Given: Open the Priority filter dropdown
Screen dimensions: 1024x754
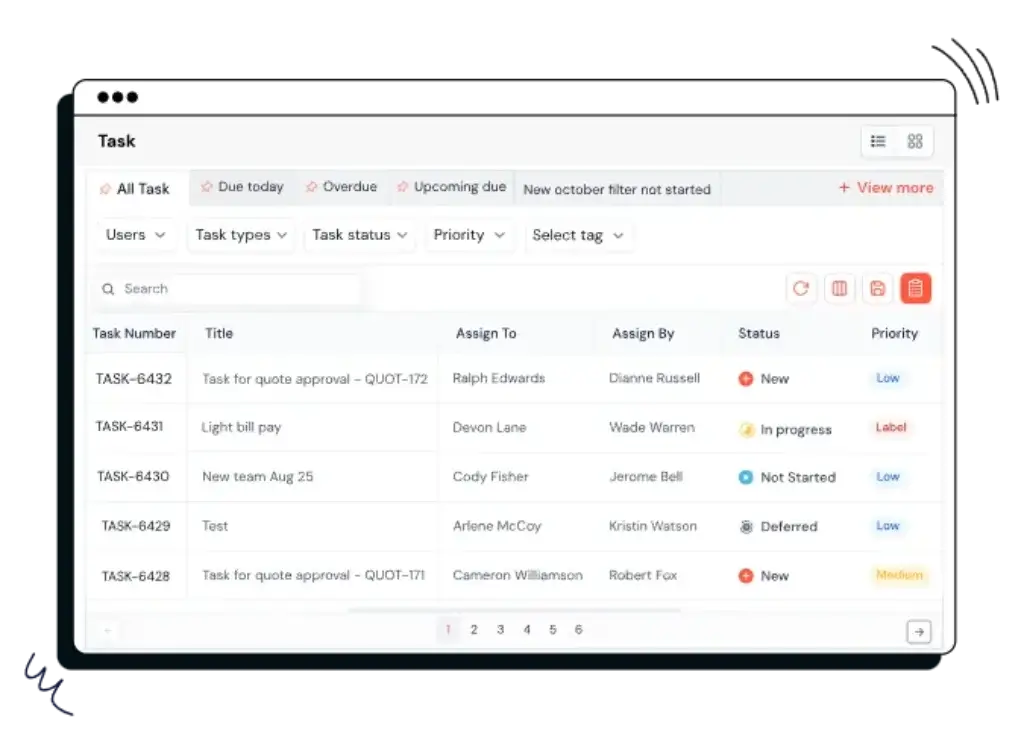Looking at the screenshot, I should point(469,235).
